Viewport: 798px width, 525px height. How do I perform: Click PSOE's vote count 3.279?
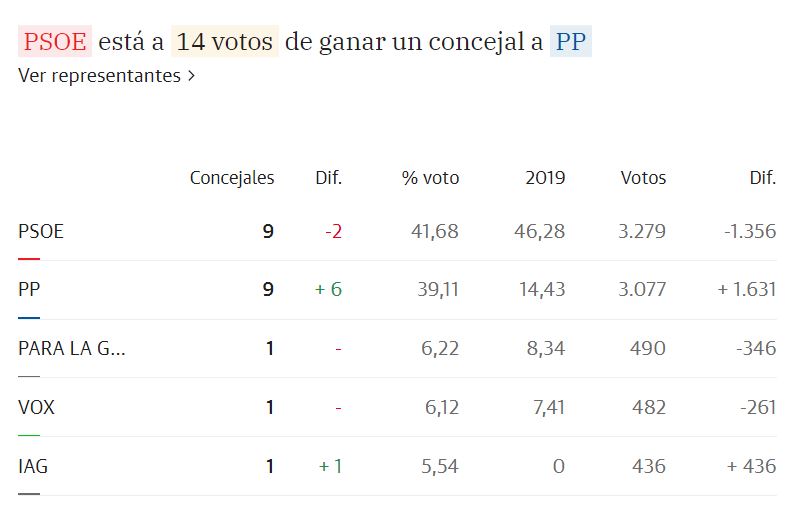(x=643, y=231)
